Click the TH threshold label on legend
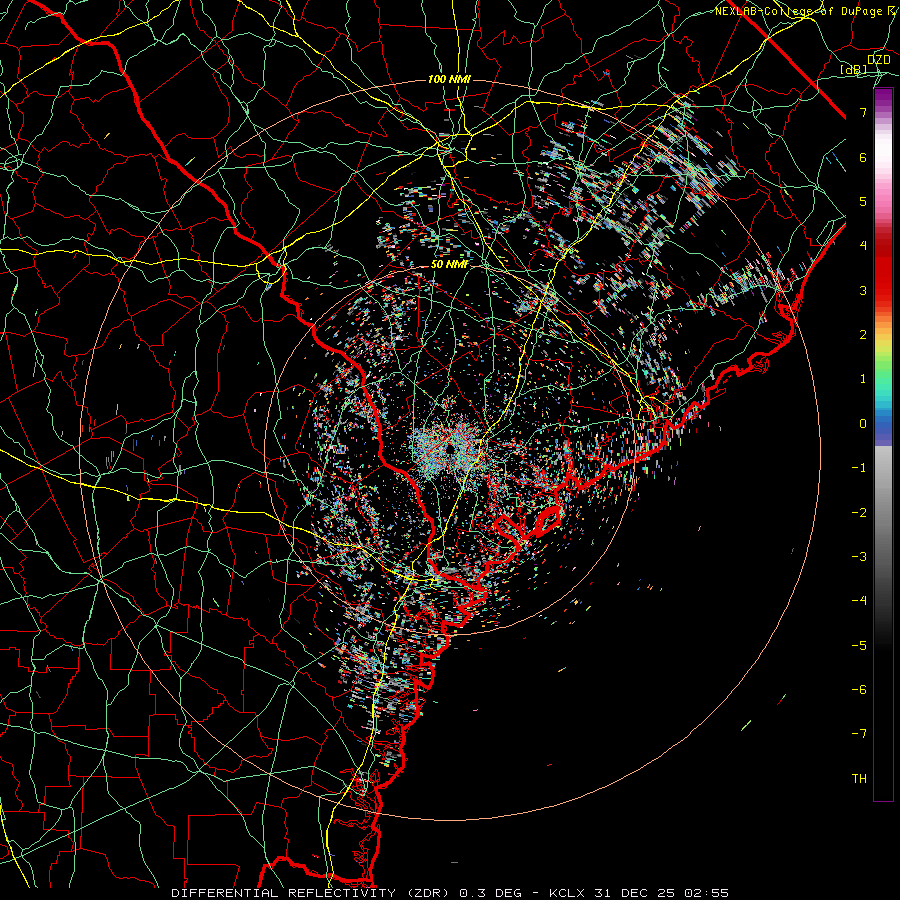Image resolution: width=900 pixels, height=900 pixels. [859, 778]
